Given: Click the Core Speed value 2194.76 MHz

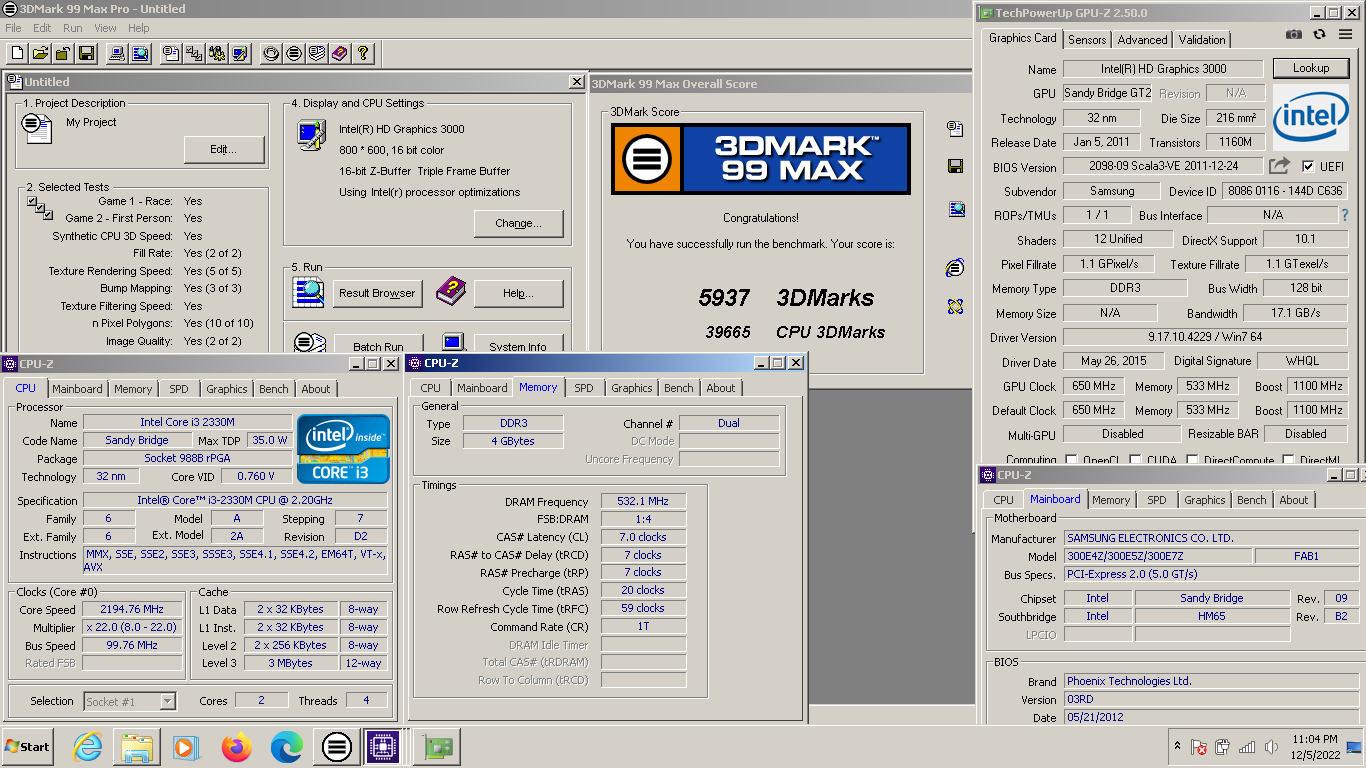Looking at the screenshot, I should pos(132,609).
